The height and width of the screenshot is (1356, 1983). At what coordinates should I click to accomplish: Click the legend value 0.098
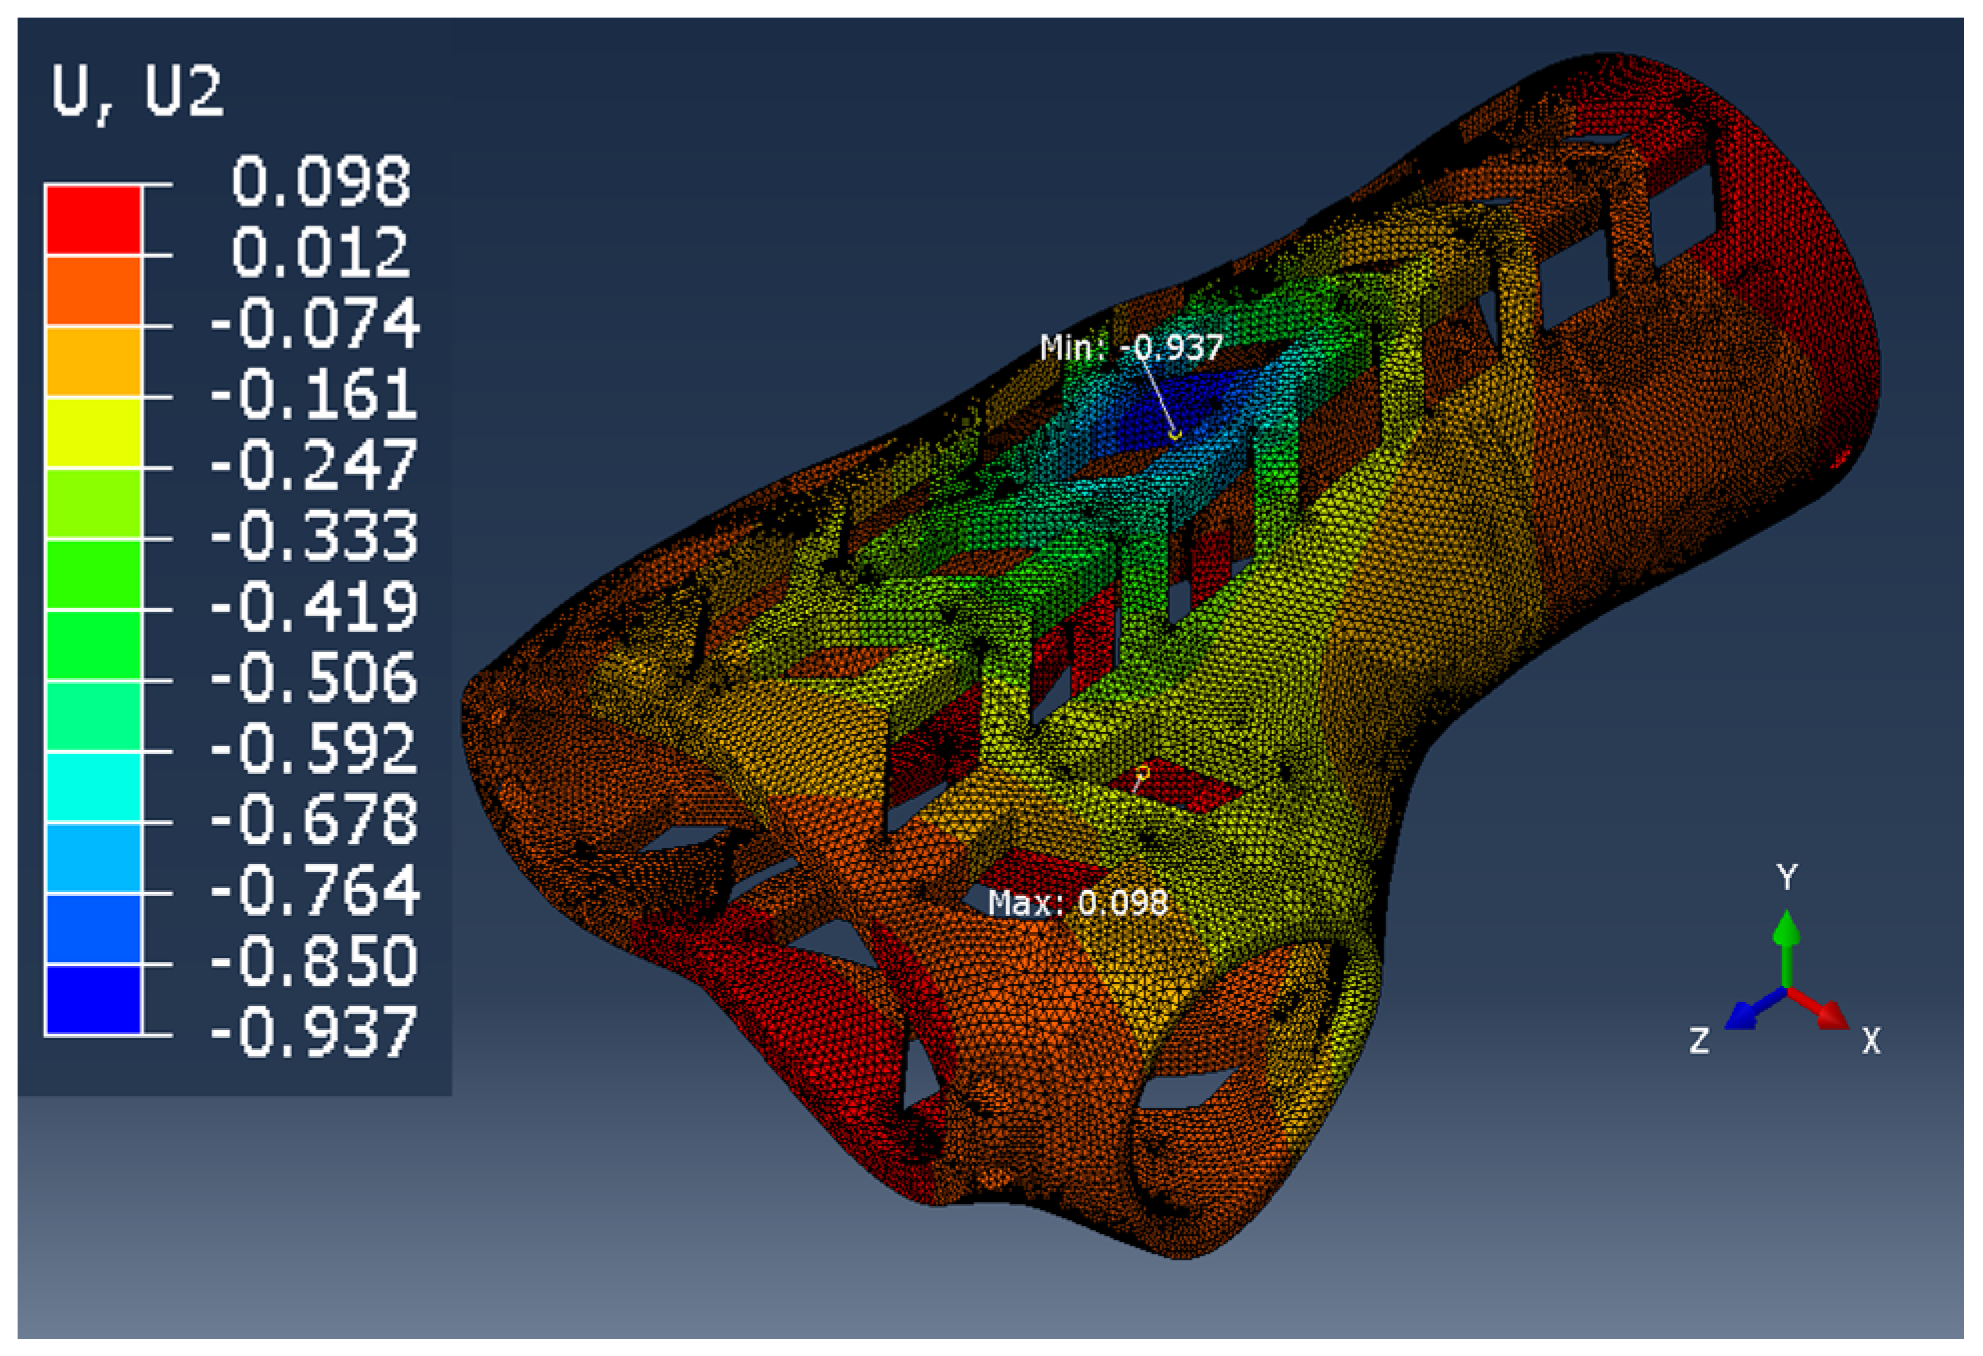[320, 182]
